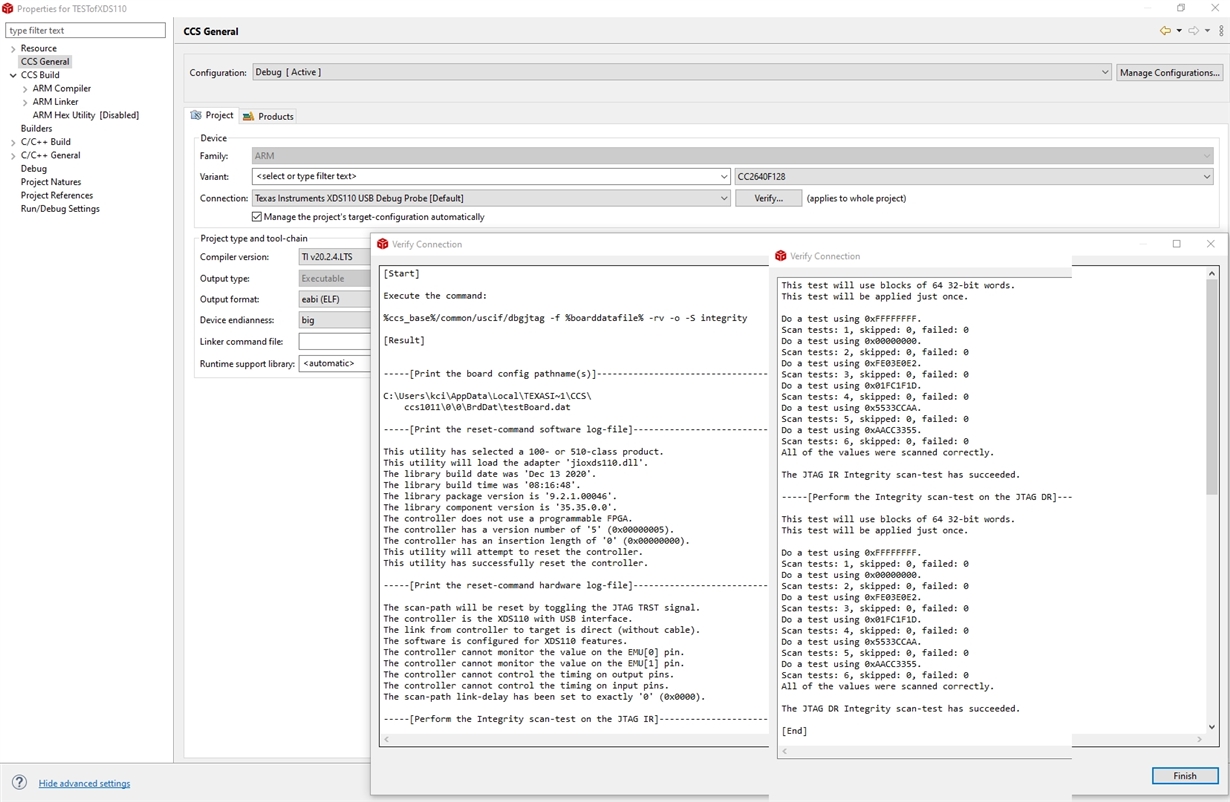The width and height of the screenshot is (1230, 802).
Task: Select Project References tree item
Action: (57, 195)
